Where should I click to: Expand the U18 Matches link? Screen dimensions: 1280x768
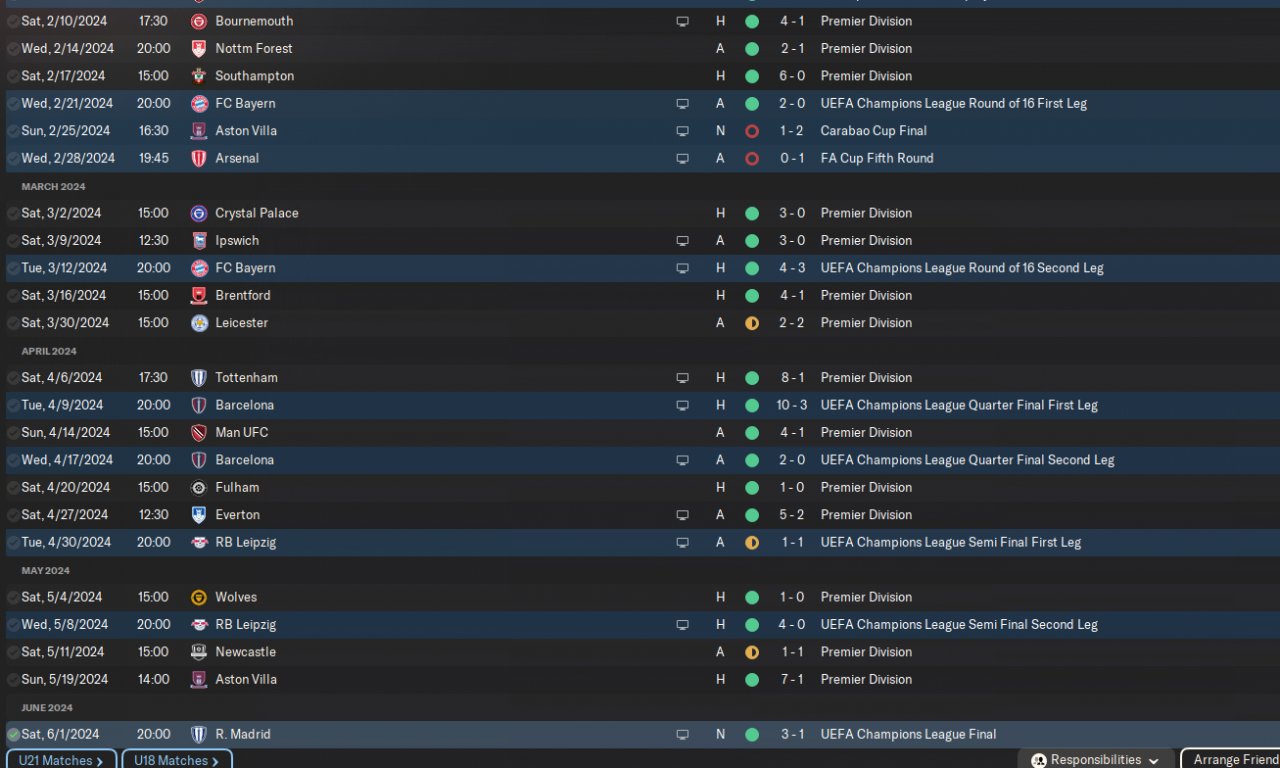(x=176, y=760)
